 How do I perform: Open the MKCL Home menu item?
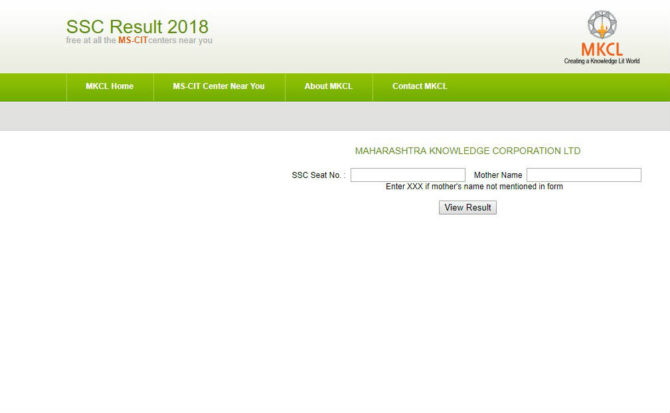109,86
